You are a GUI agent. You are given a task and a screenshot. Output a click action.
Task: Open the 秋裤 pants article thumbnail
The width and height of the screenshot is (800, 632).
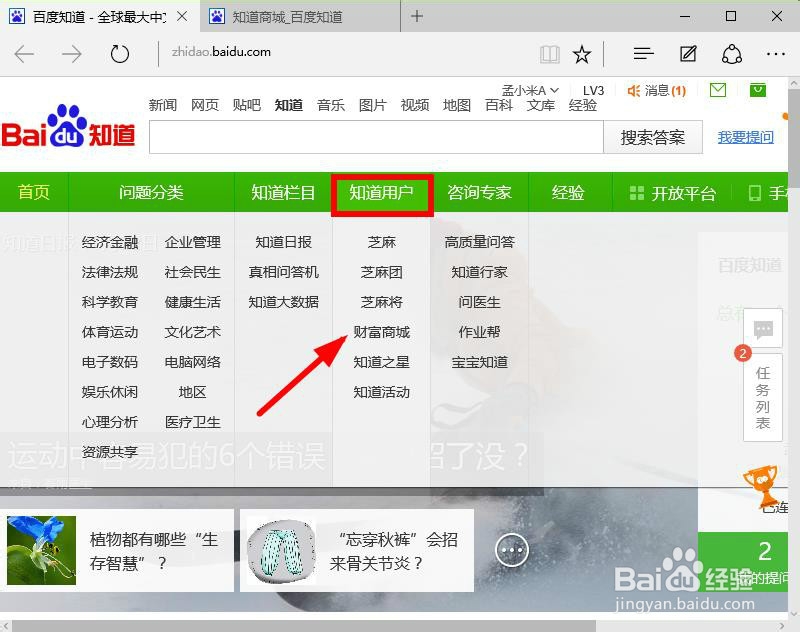point(280,550)
